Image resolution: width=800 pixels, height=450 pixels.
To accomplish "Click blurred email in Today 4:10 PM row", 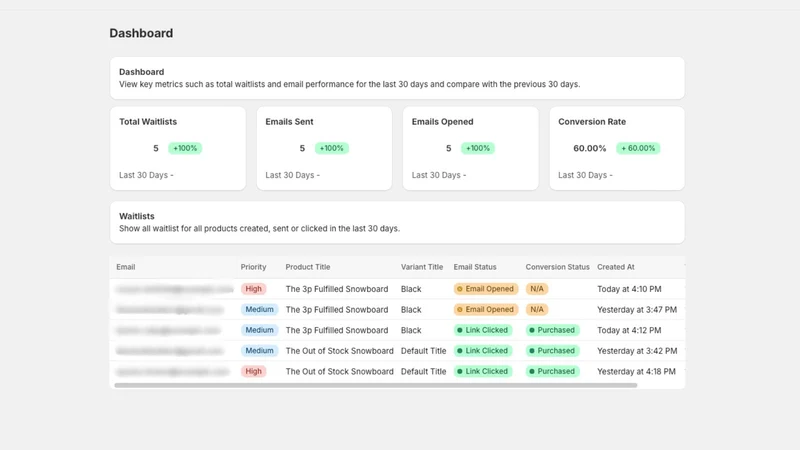I will (174, 289).
